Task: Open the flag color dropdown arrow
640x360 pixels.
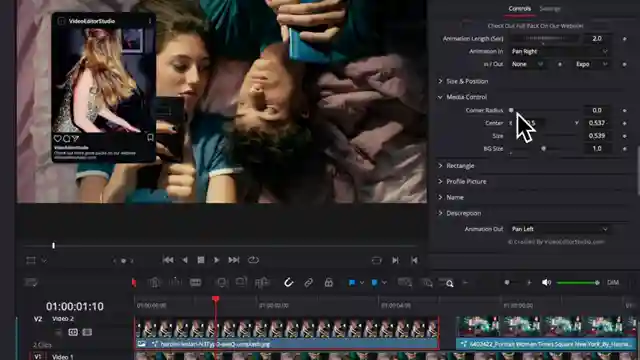Action: coord(362,282)
